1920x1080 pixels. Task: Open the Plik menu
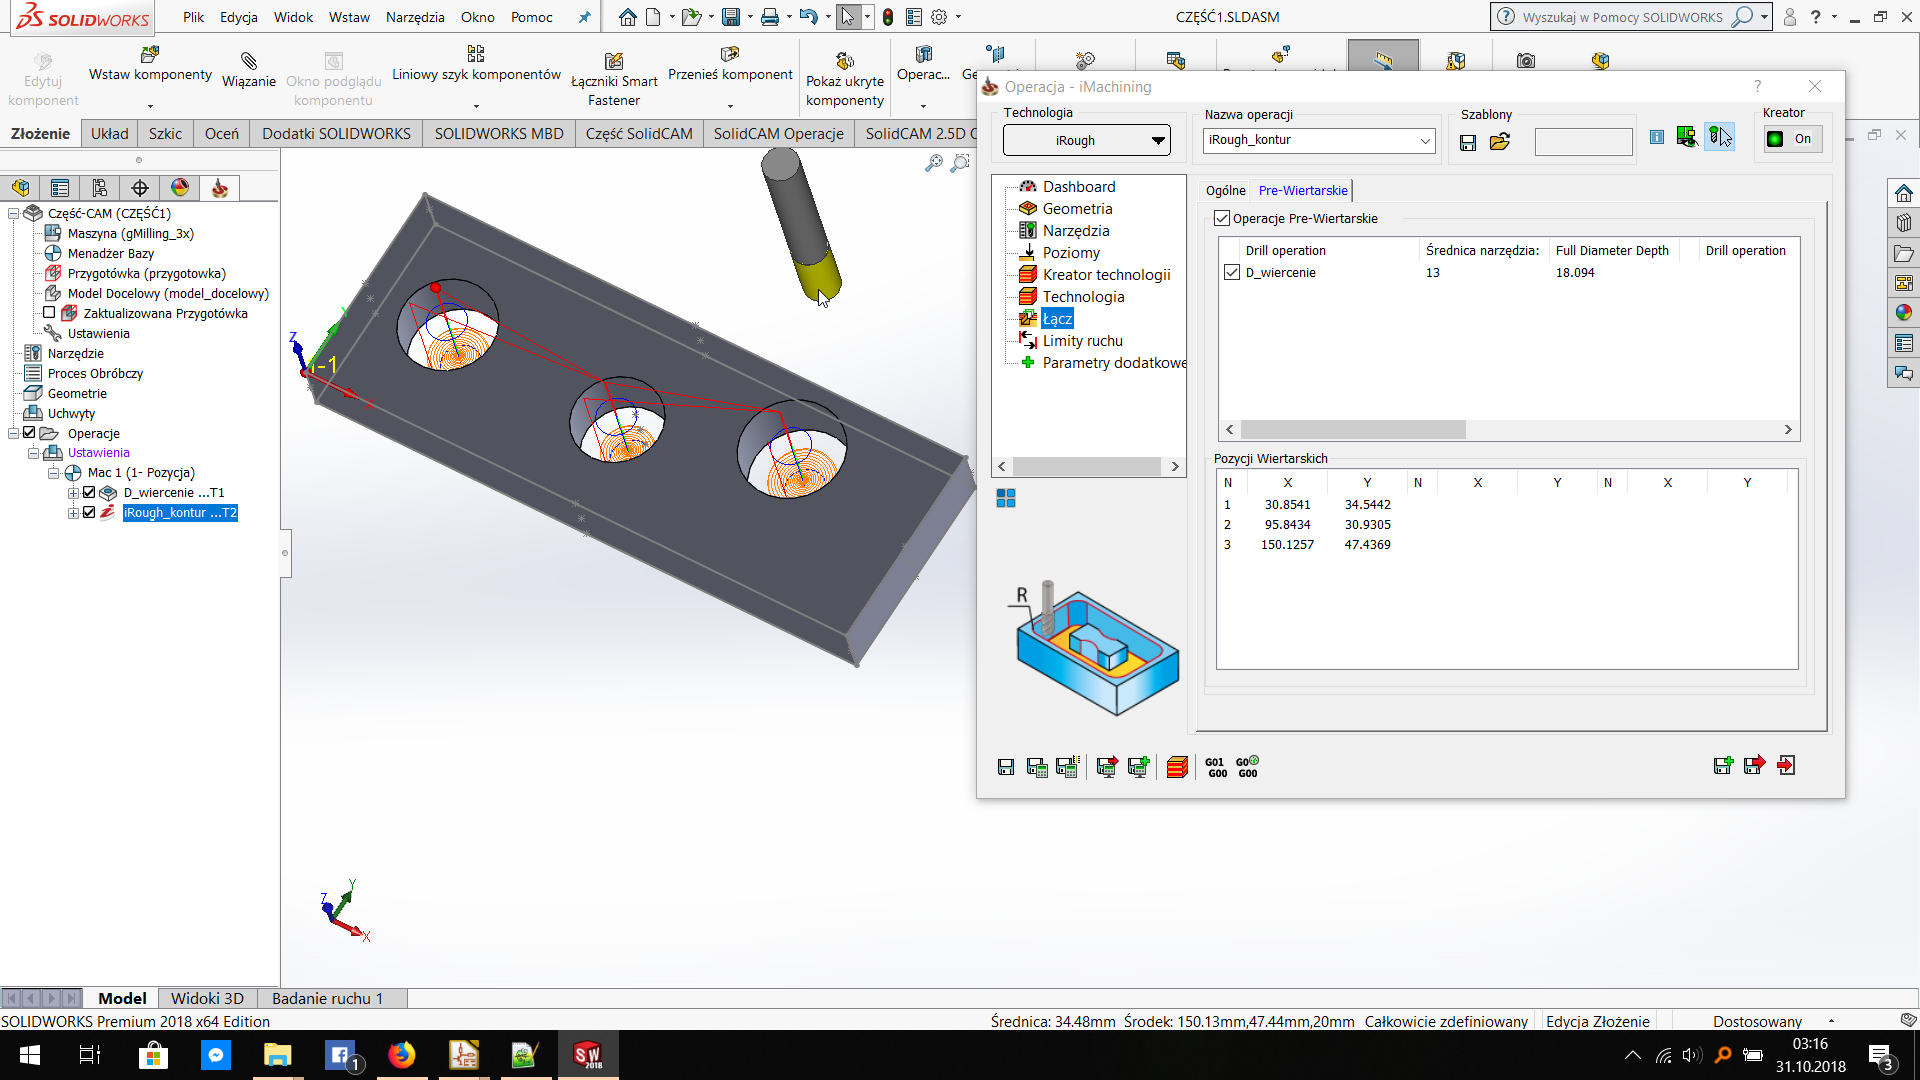194,17
